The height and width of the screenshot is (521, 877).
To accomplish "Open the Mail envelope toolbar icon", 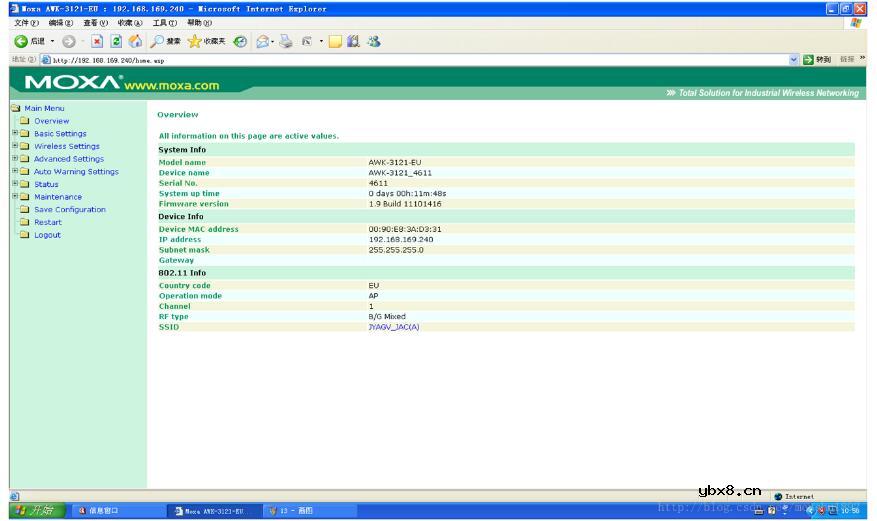I will click(263, 41).
